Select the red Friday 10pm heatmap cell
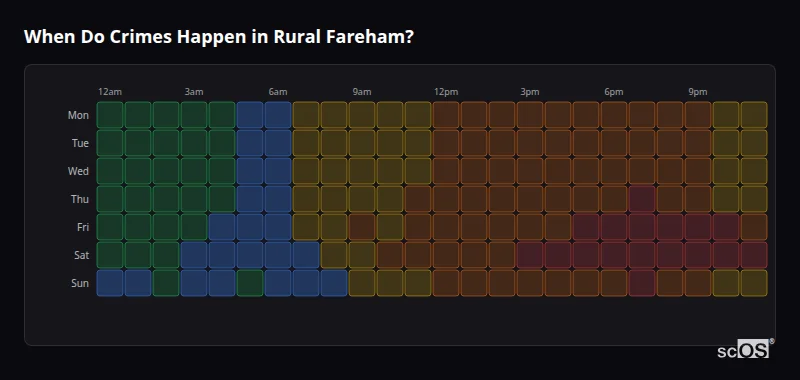Viewport: 800px width, 380px height. click(726, 227)
